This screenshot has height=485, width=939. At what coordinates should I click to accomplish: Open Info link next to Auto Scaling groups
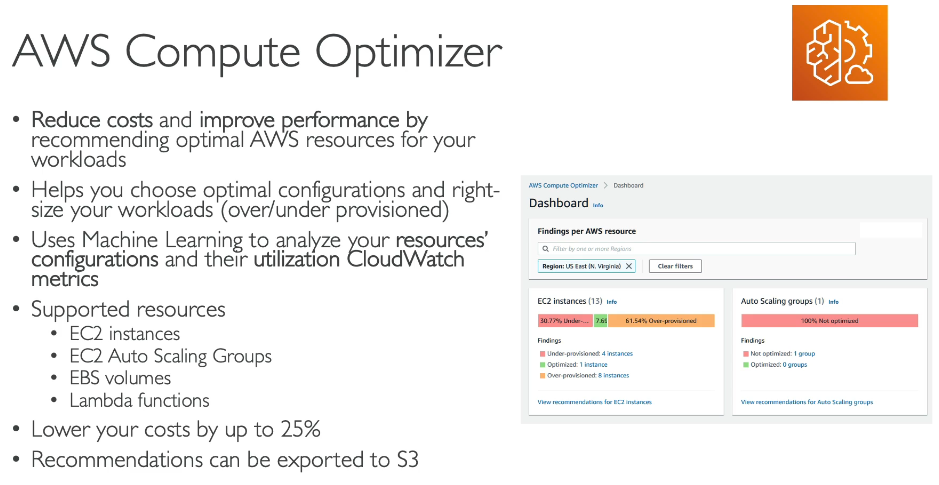[834, 302]
